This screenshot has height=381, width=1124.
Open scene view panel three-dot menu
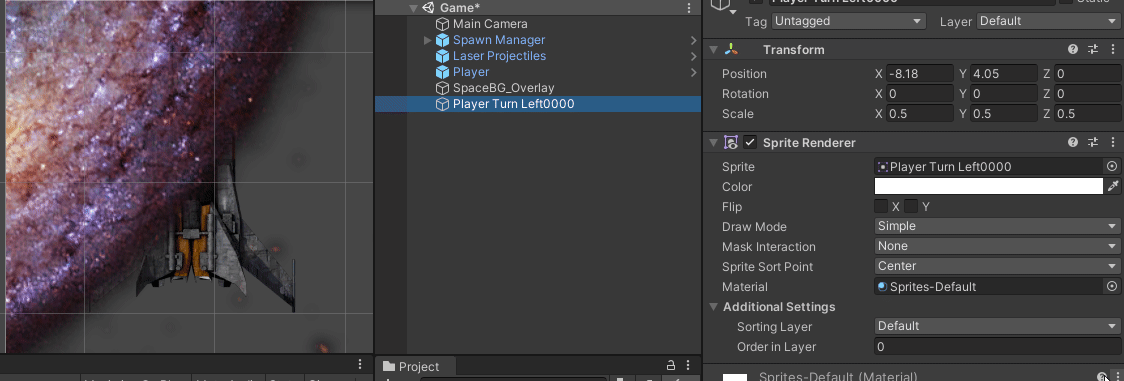tap(361, 365)
